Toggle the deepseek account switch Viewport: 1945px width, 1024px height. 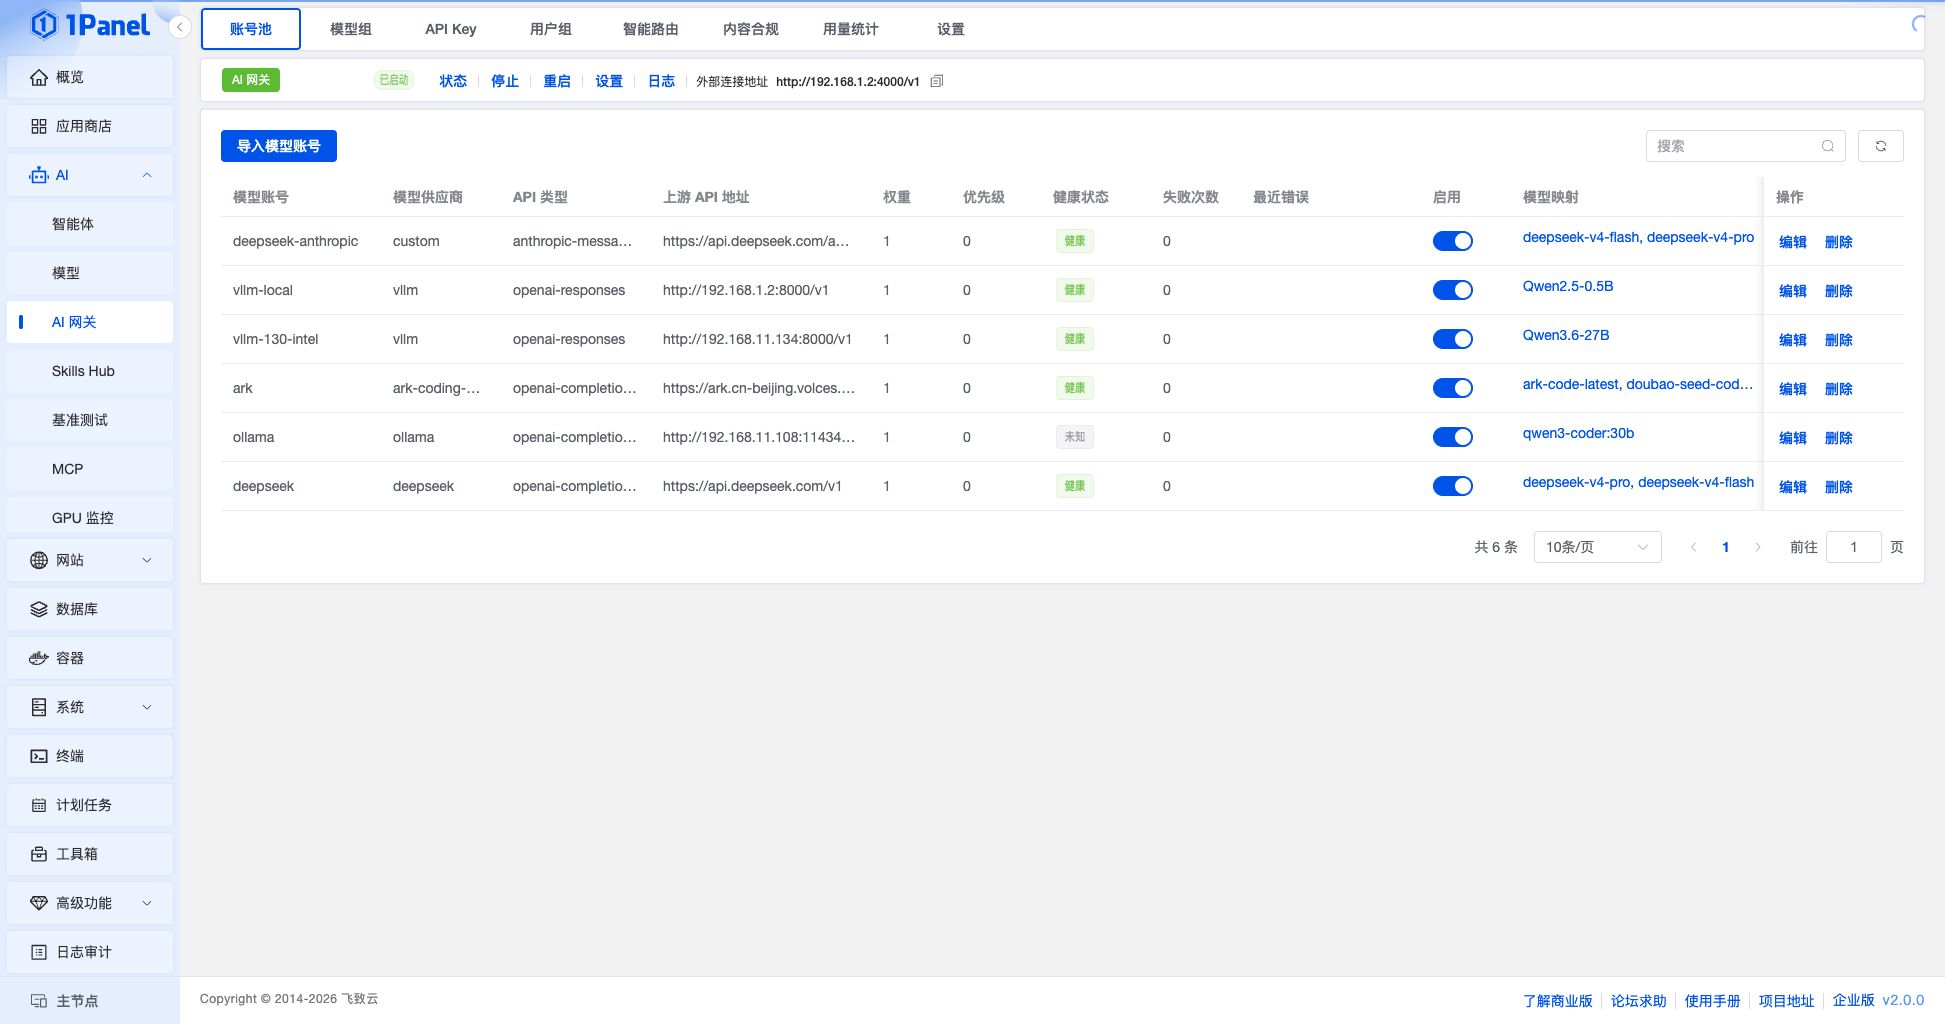click(x=1452, y=486)
